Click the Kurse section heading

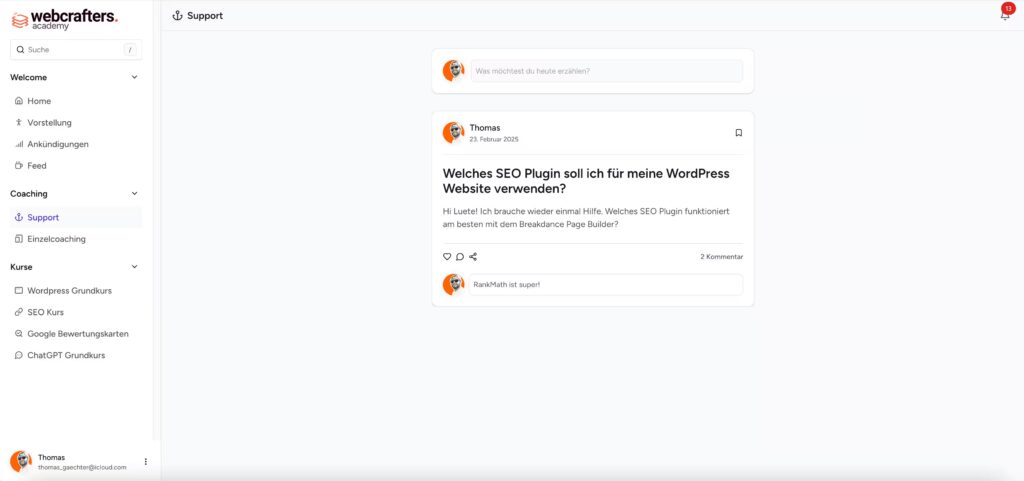(x=21, y=267)
